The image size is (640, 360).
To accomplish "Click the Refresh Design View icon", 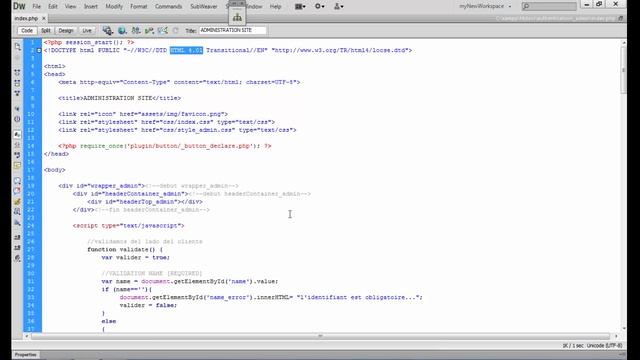I will [176, 30].
